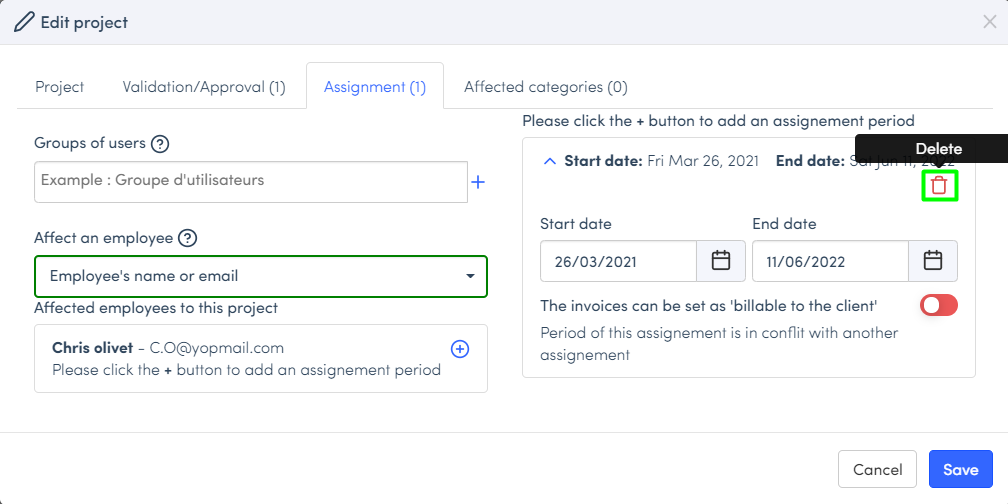This screenshot has height=504, width=1008.
Task: Click help icon next to Groups of users
Action: (160, 144)
